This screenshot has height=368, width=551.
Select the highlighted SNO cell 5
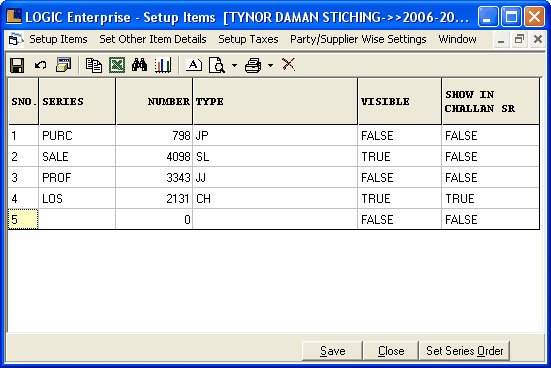pos(23,220)
